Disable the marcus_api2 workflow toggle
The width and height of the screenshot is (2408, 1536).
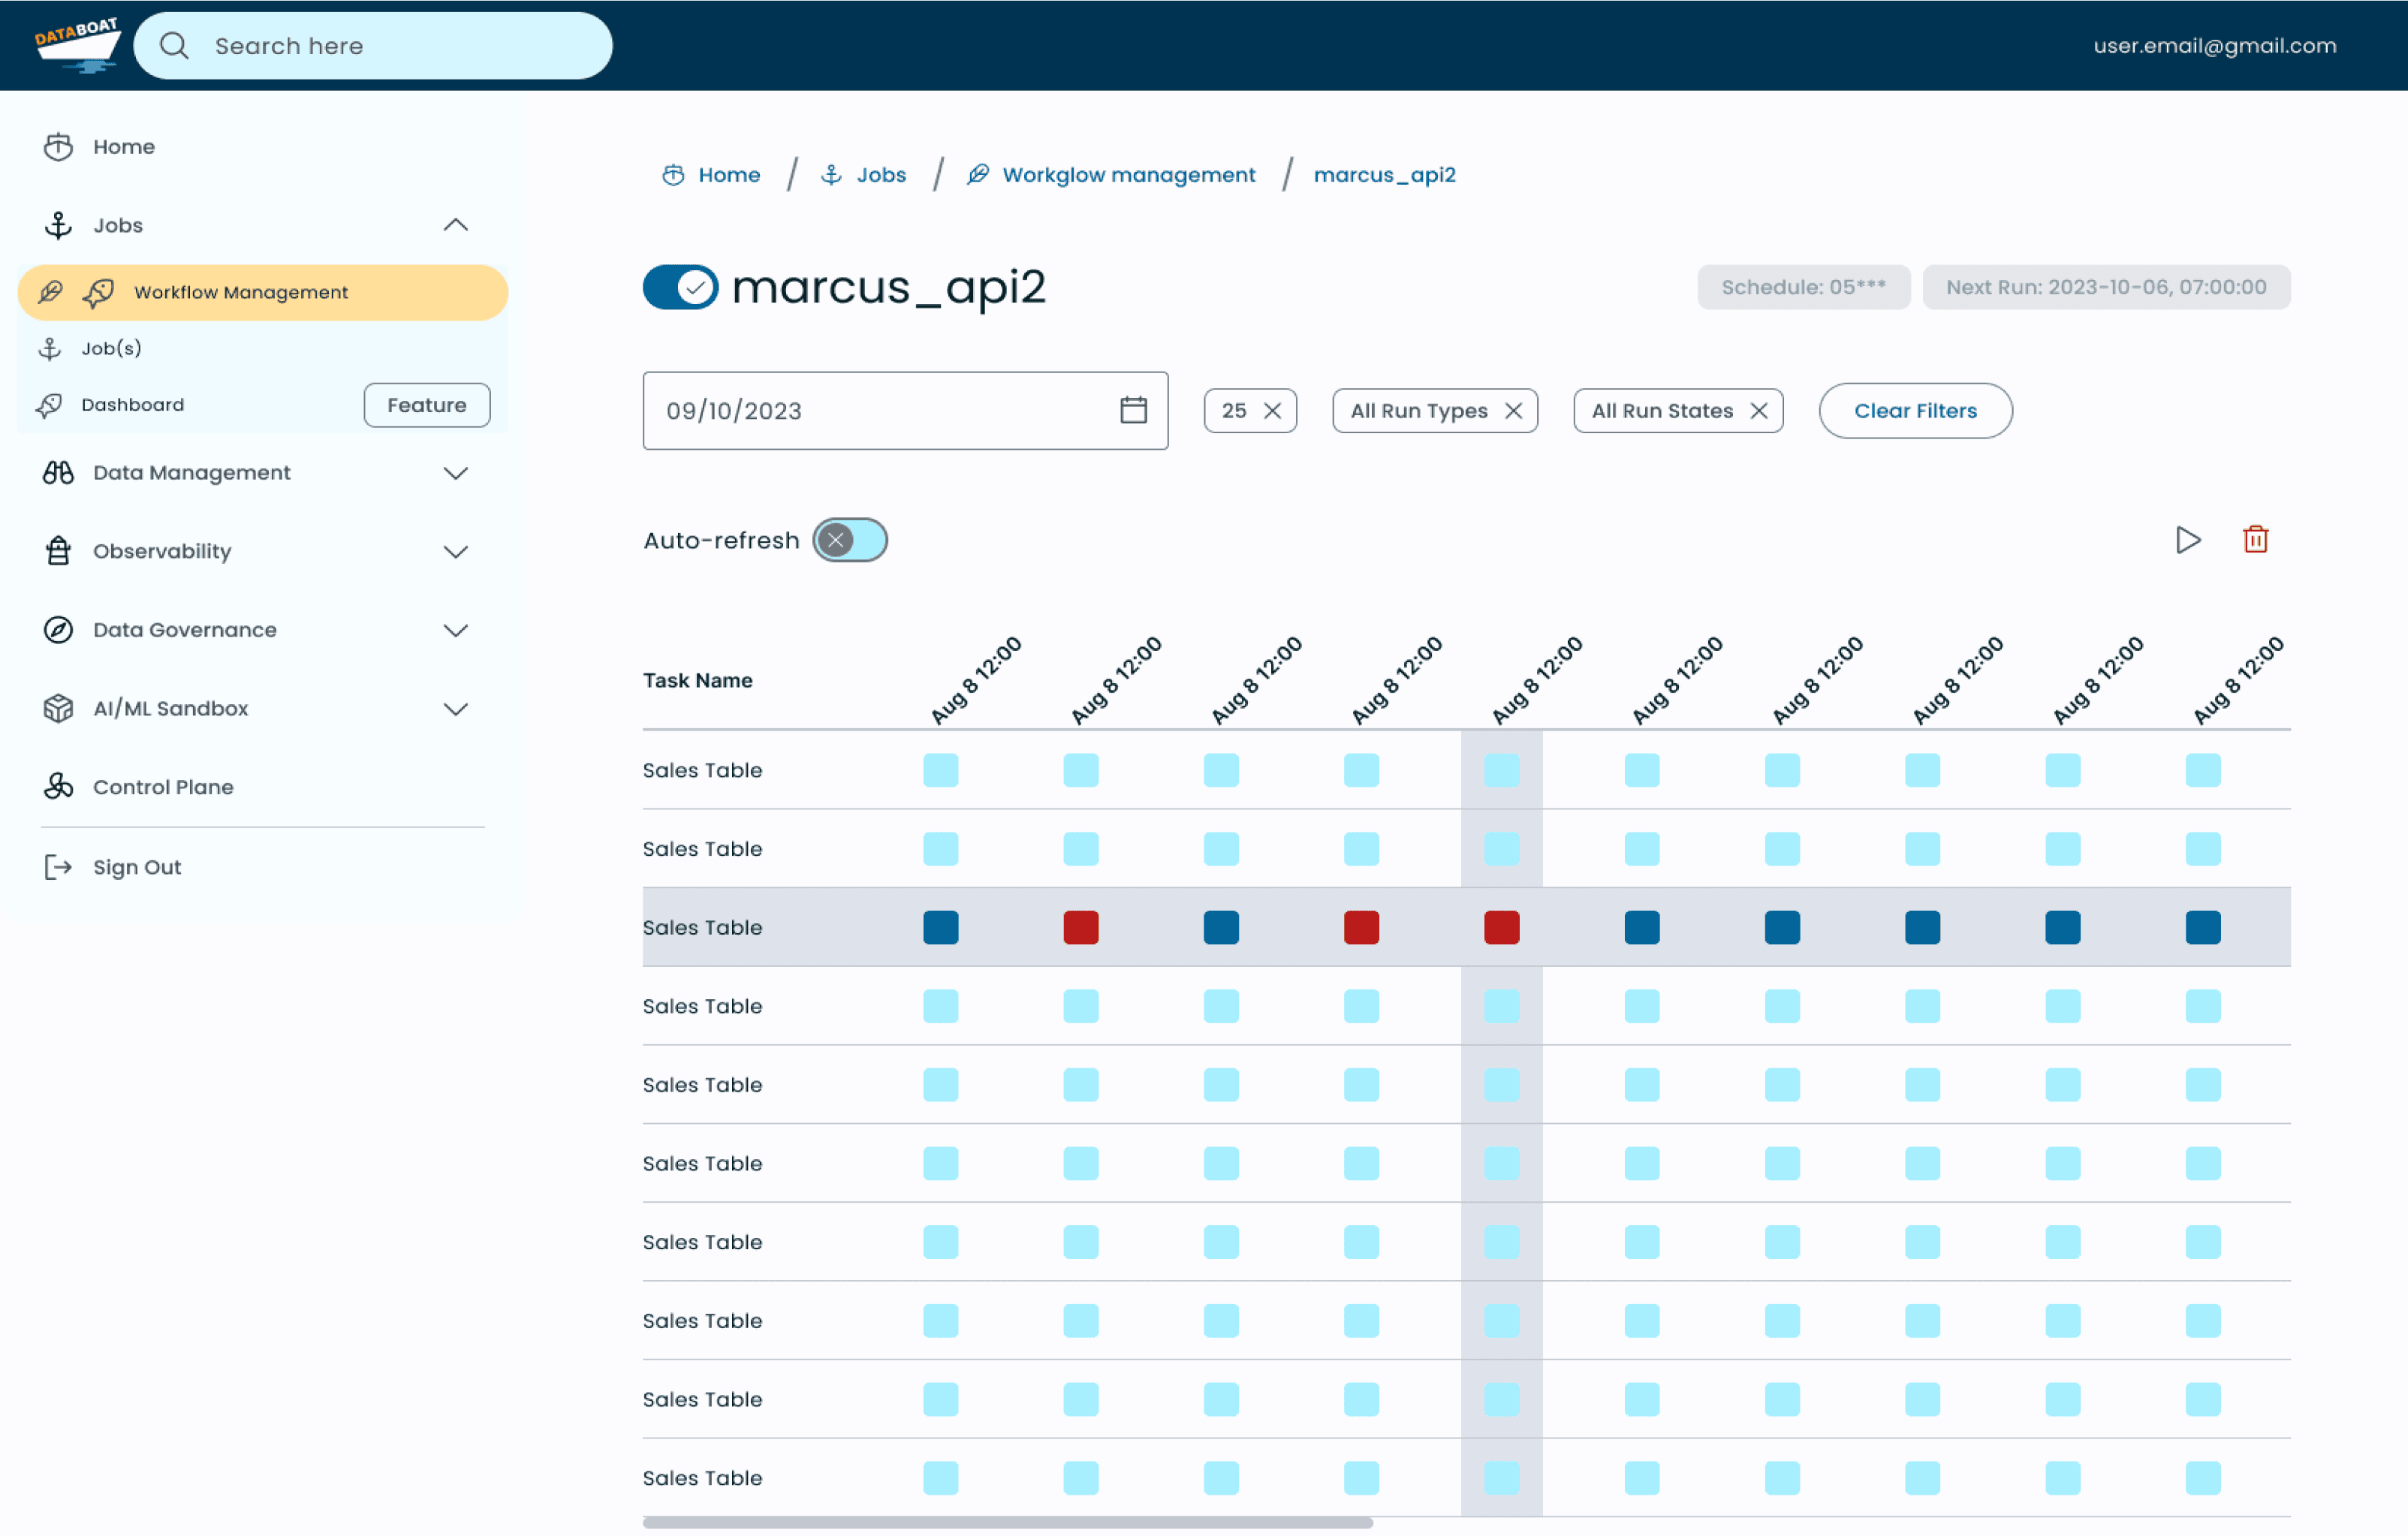(x=680, y=288)
